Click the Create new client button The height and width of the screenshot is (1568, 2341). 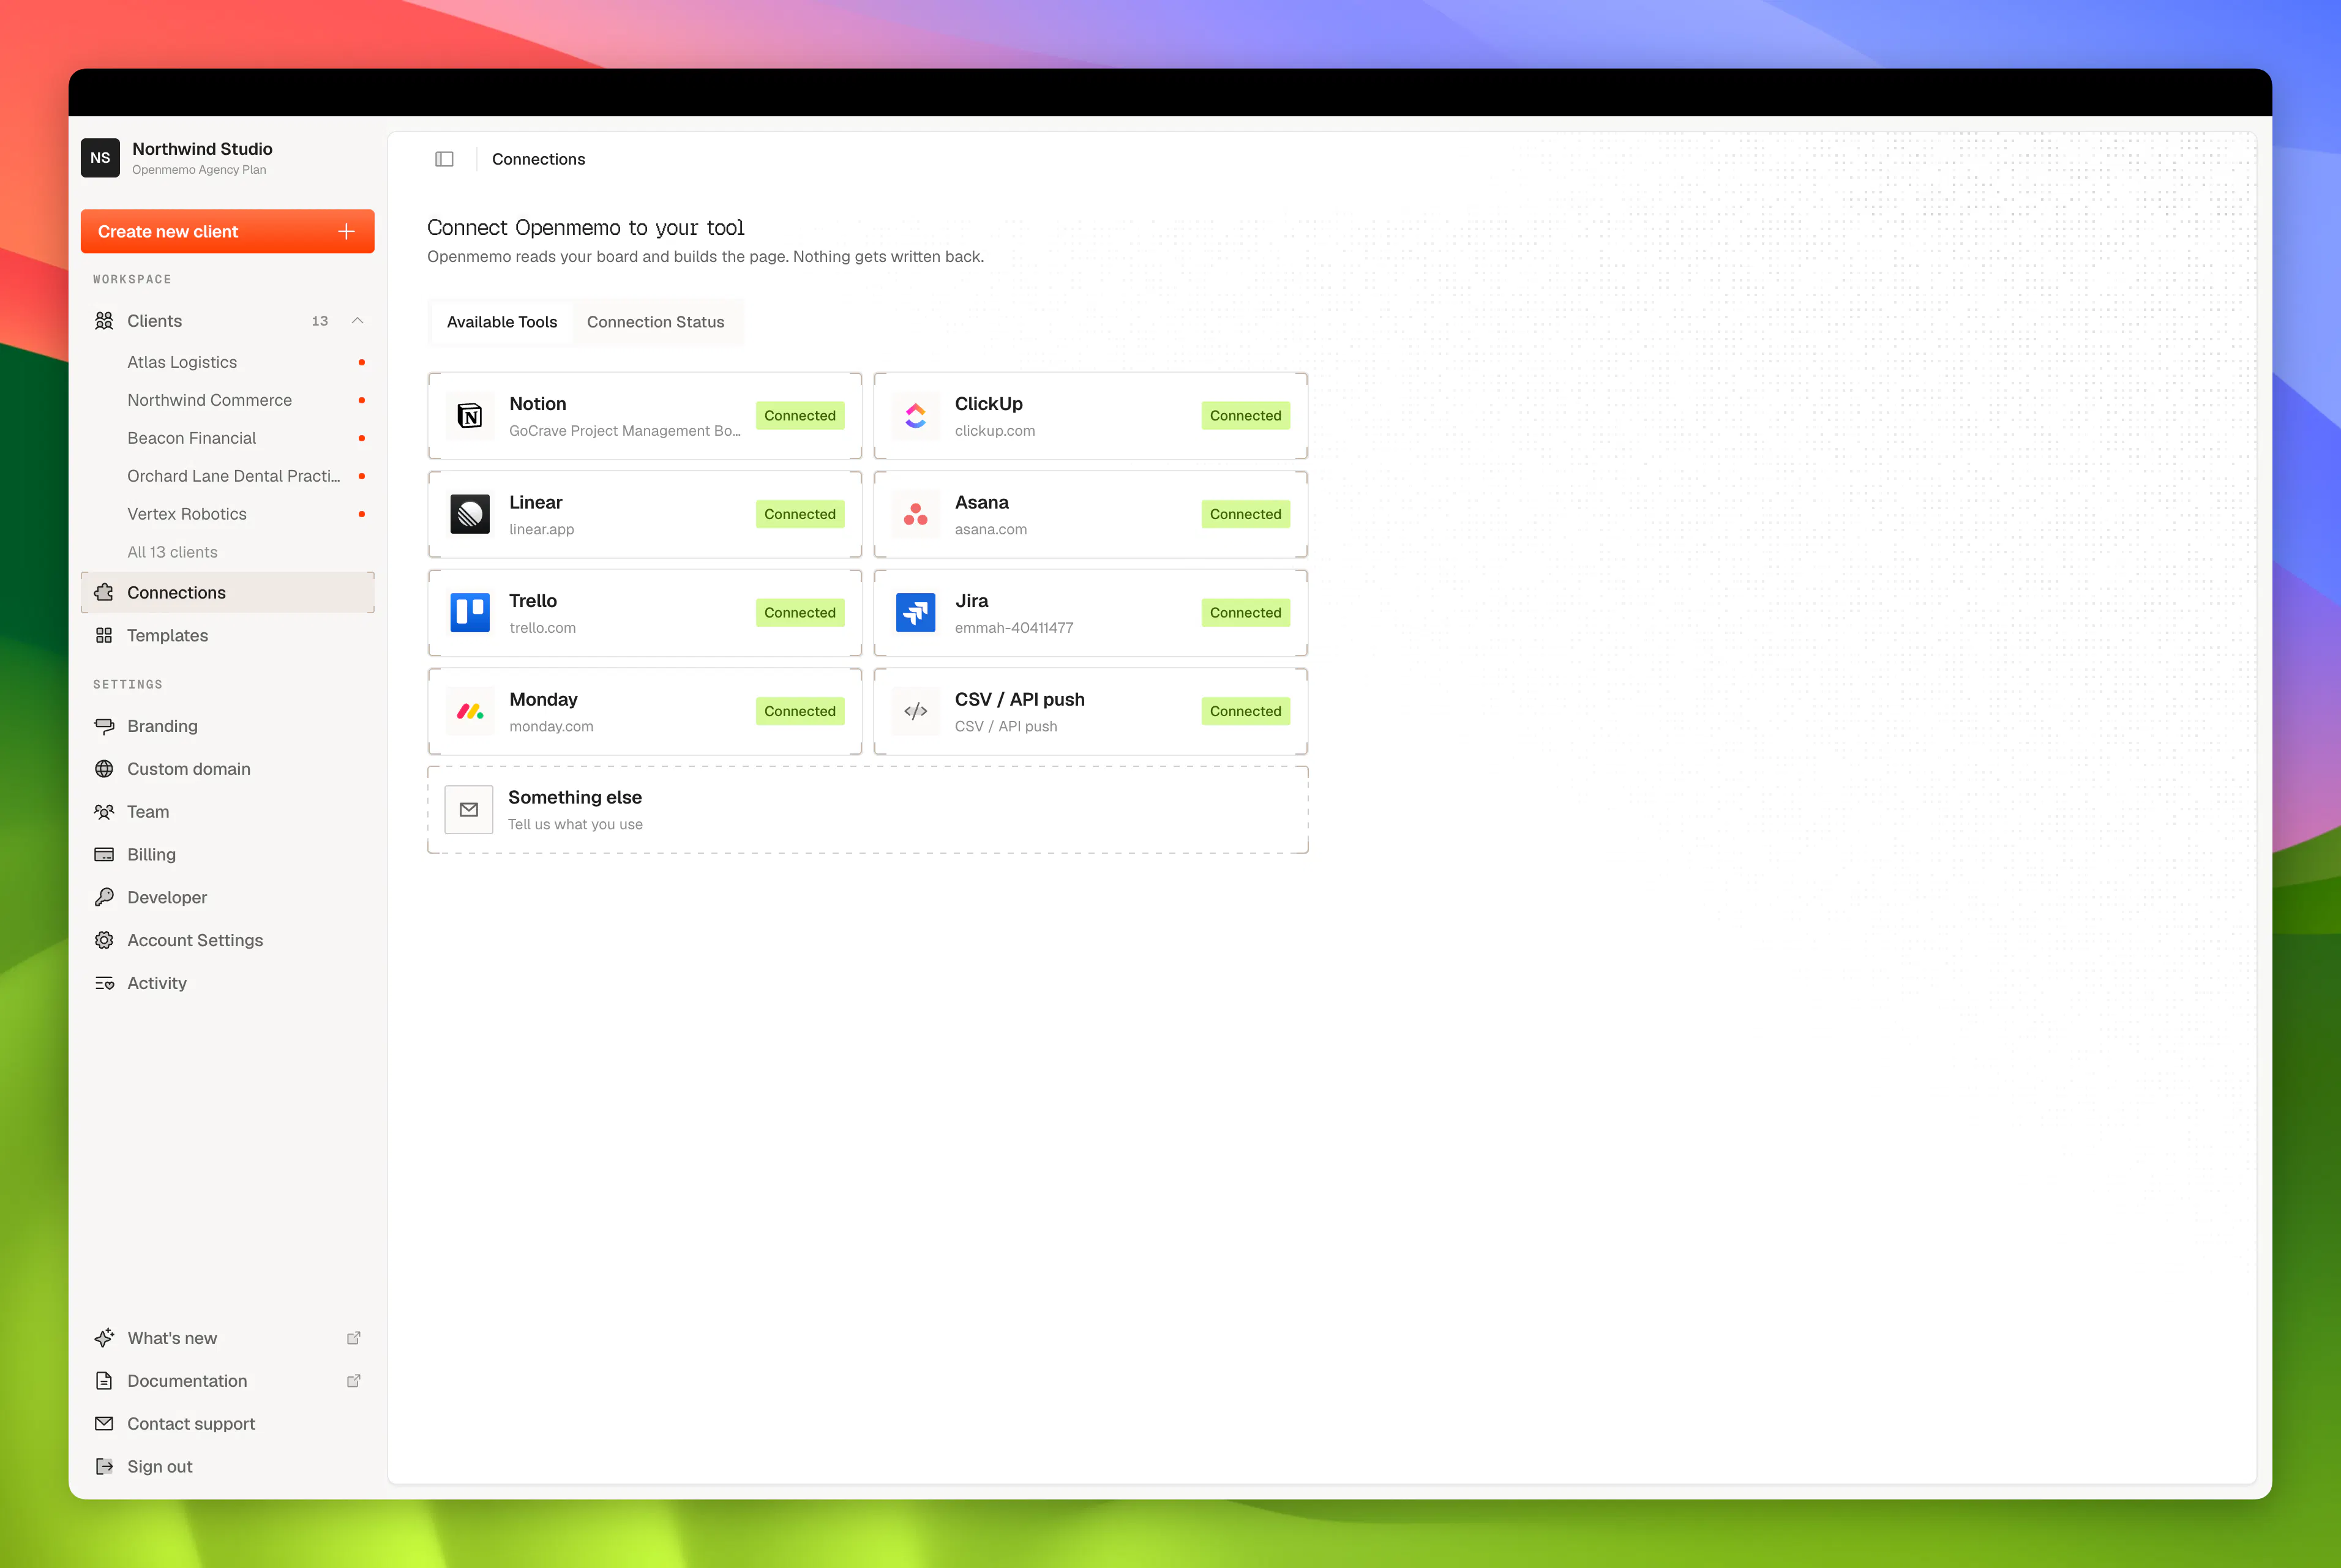pos(228,231)
